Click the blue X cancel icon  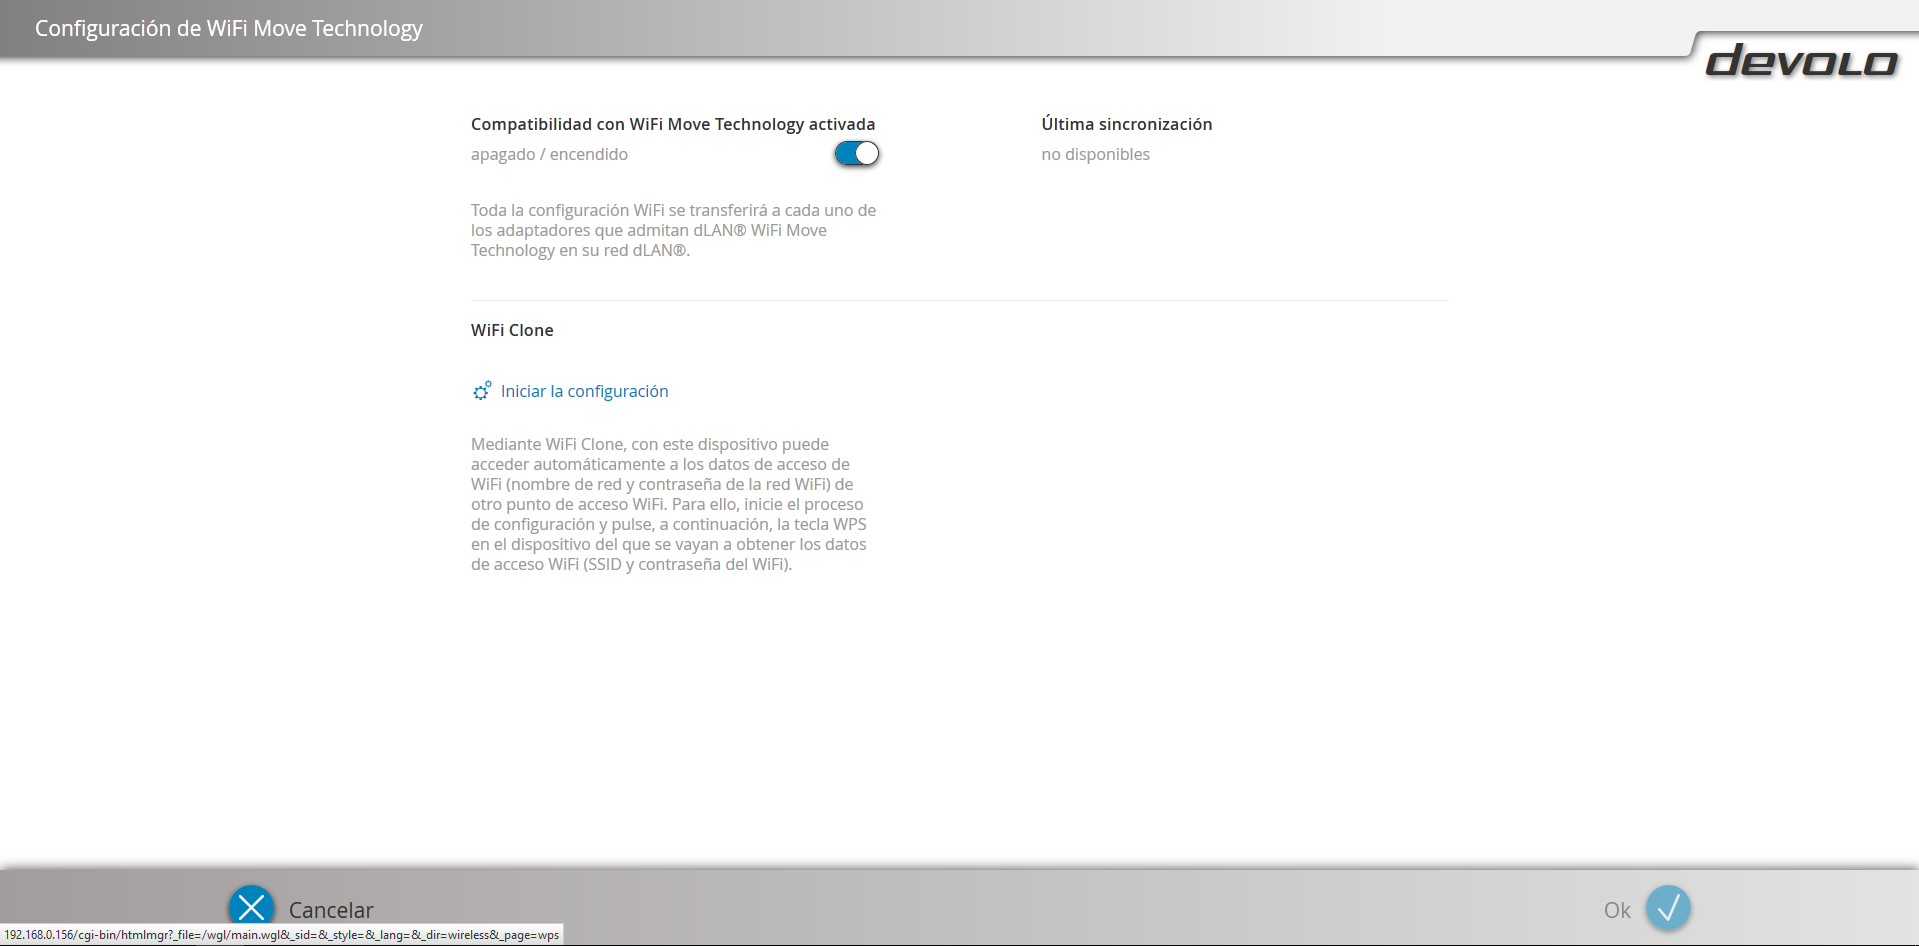click(x=251, y=908)
